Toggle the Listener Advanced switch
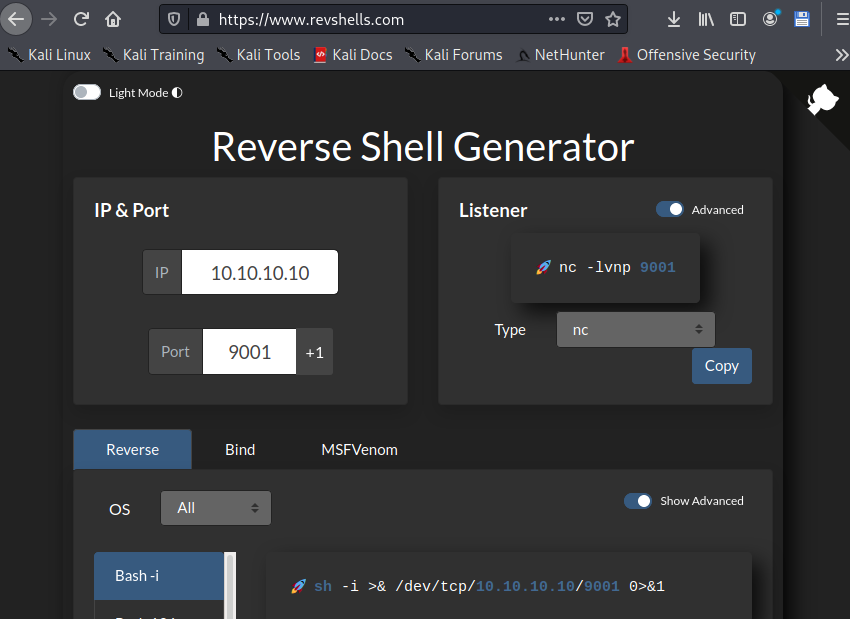This screenshot has width=850, height=619. (x=669, y=209)
